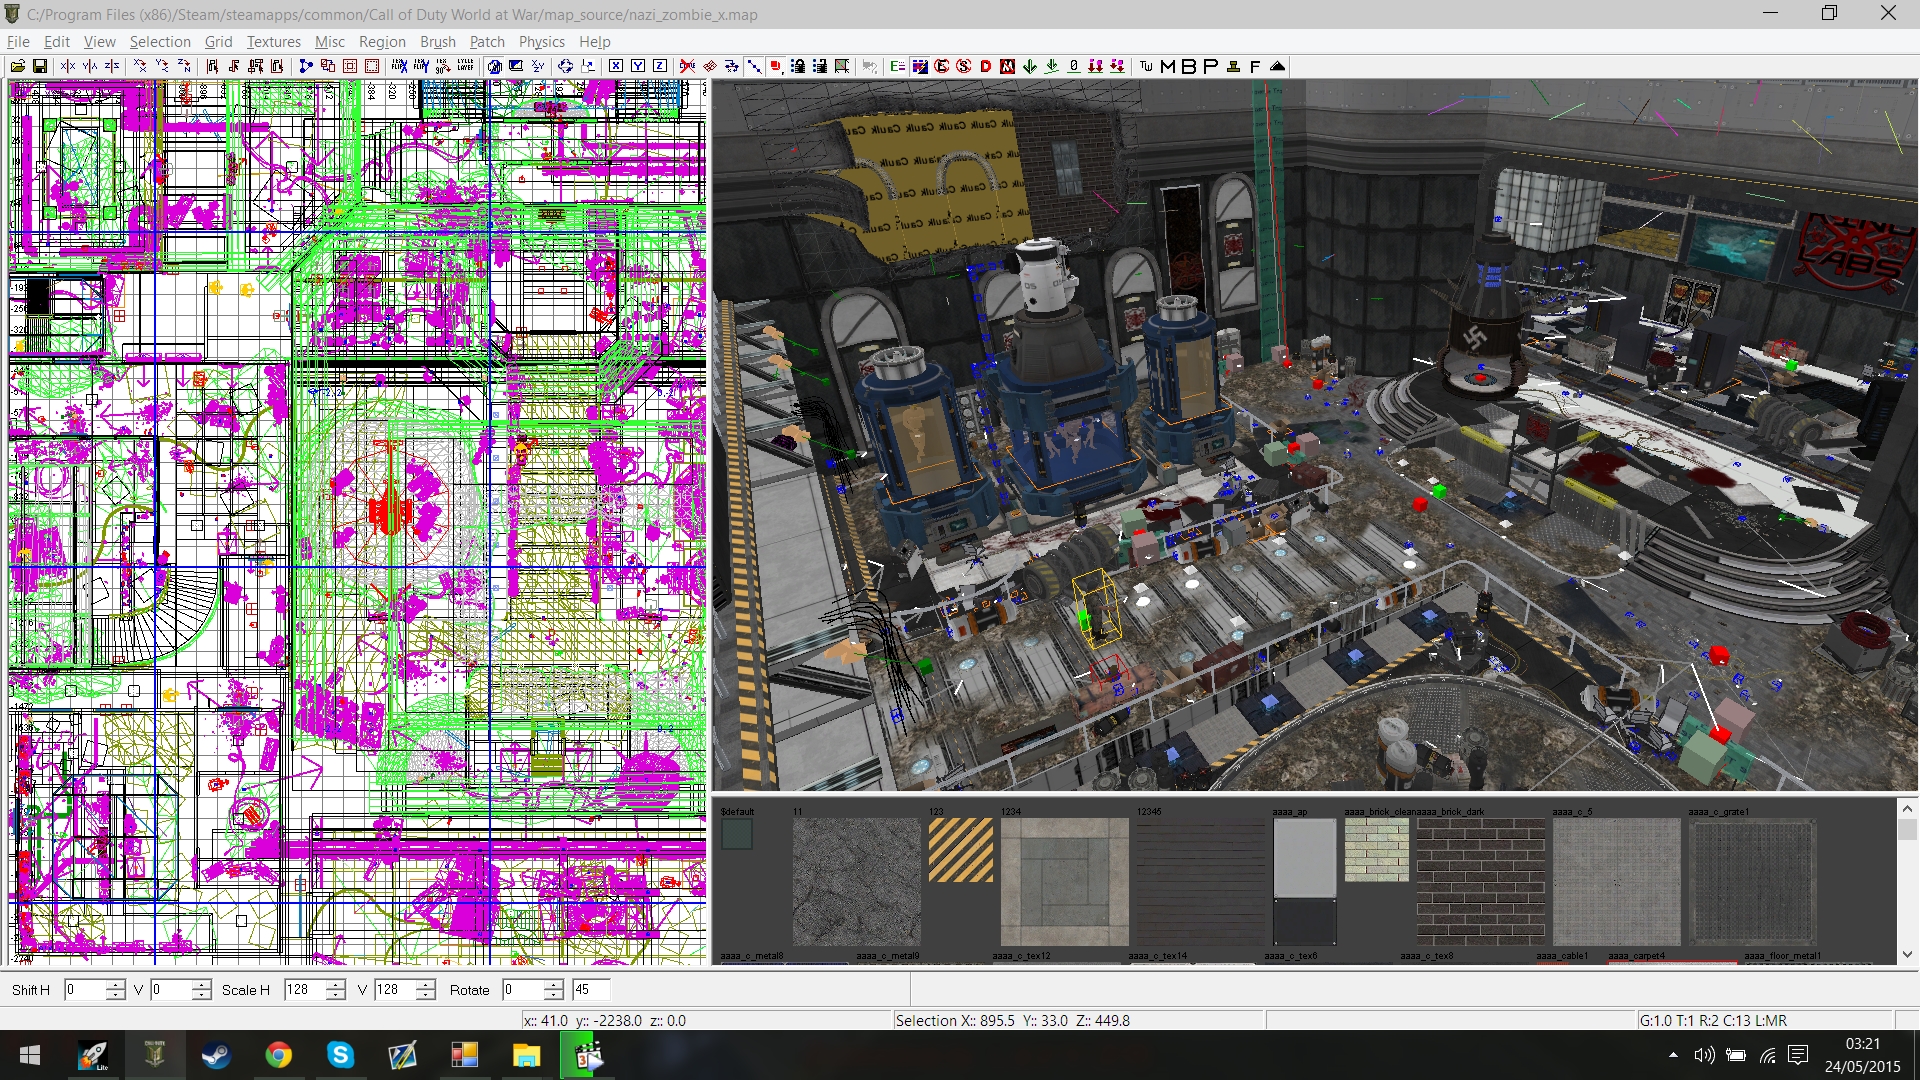Click the Open file toolbar icon
Viewport: 1920px width, 1080px height.
pyautogui.click(x=18, y=66)
